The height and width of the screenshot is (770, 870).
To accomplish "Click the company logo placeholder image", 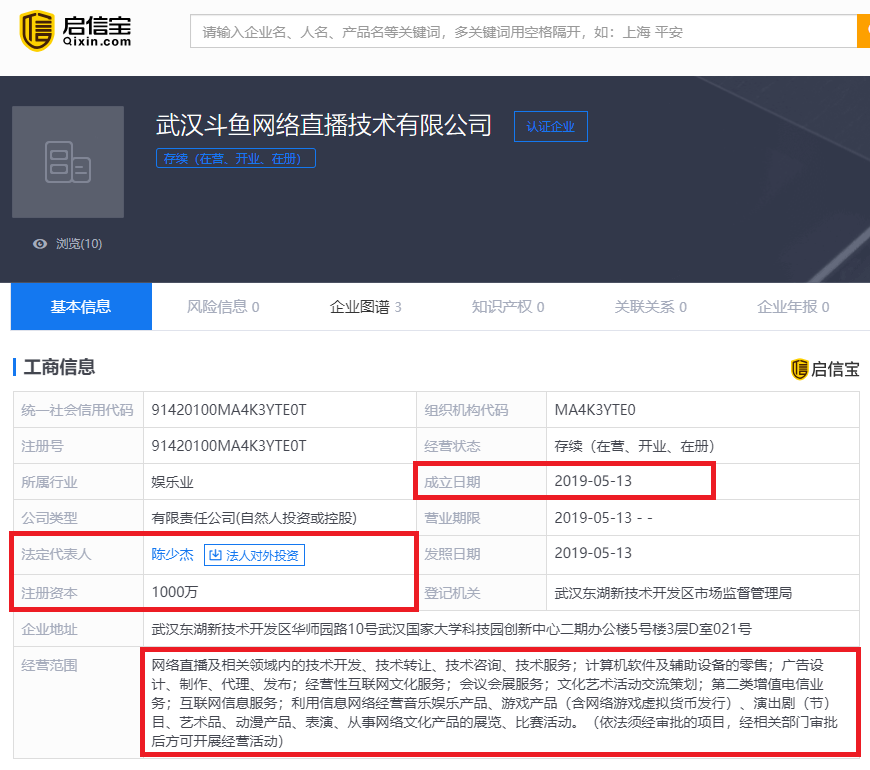I will 67,162.
